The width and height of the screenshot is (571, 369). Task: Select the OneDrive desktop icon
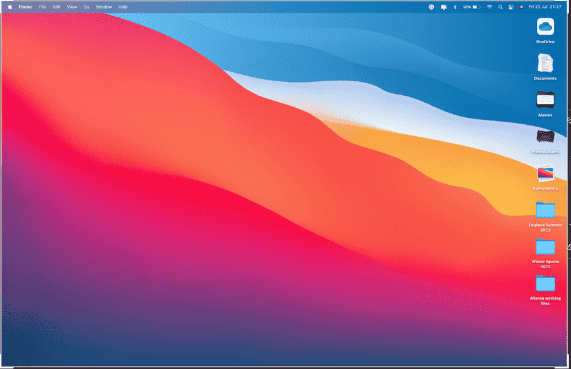[x=545, y=31]
